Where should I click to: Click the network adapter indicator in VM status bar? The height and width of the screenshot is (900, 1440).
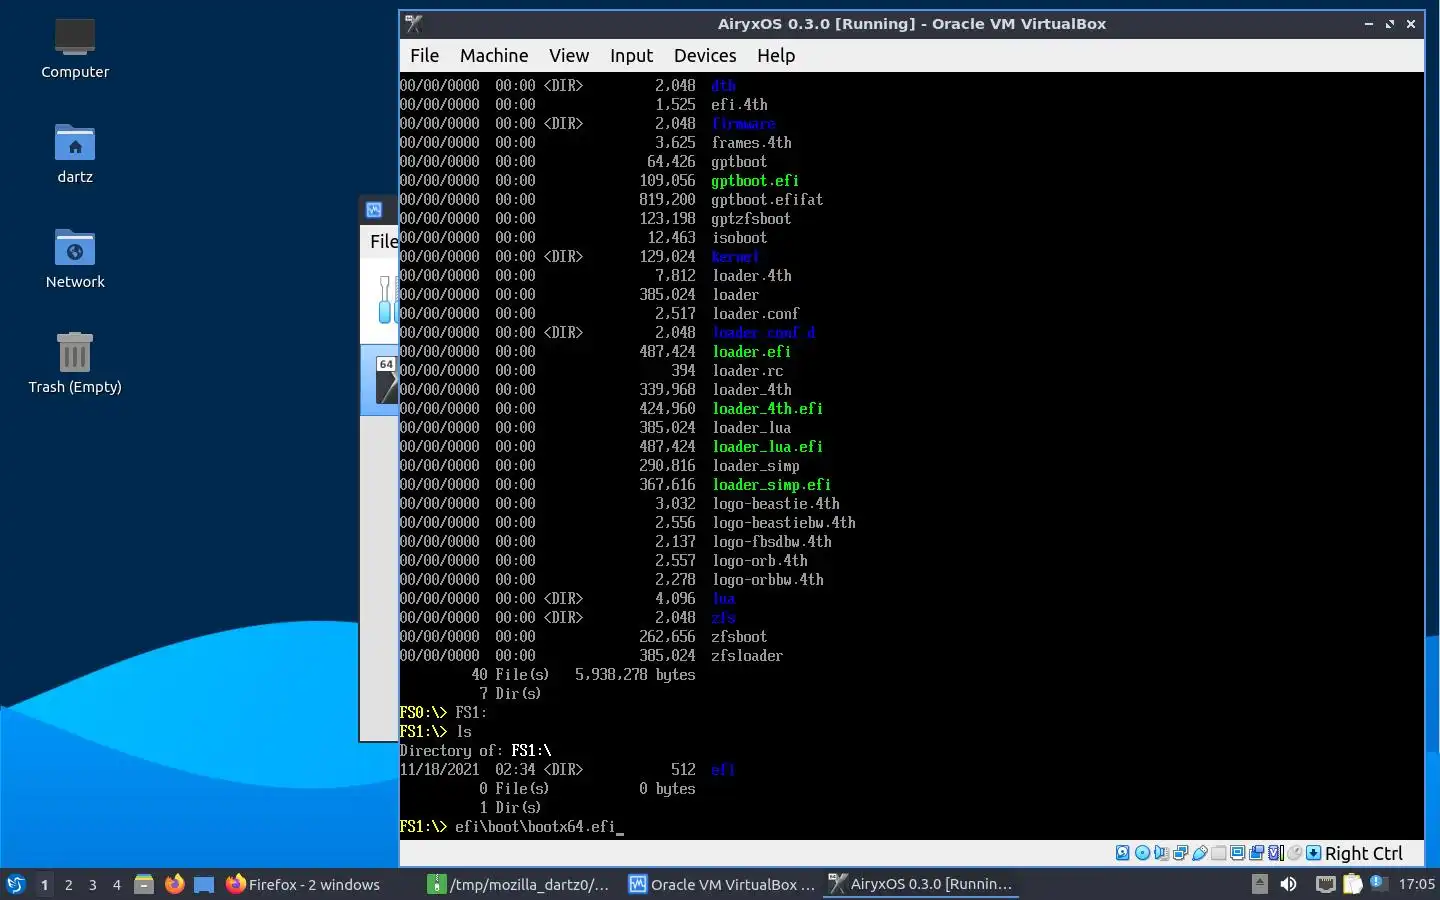click(1180, 853)
